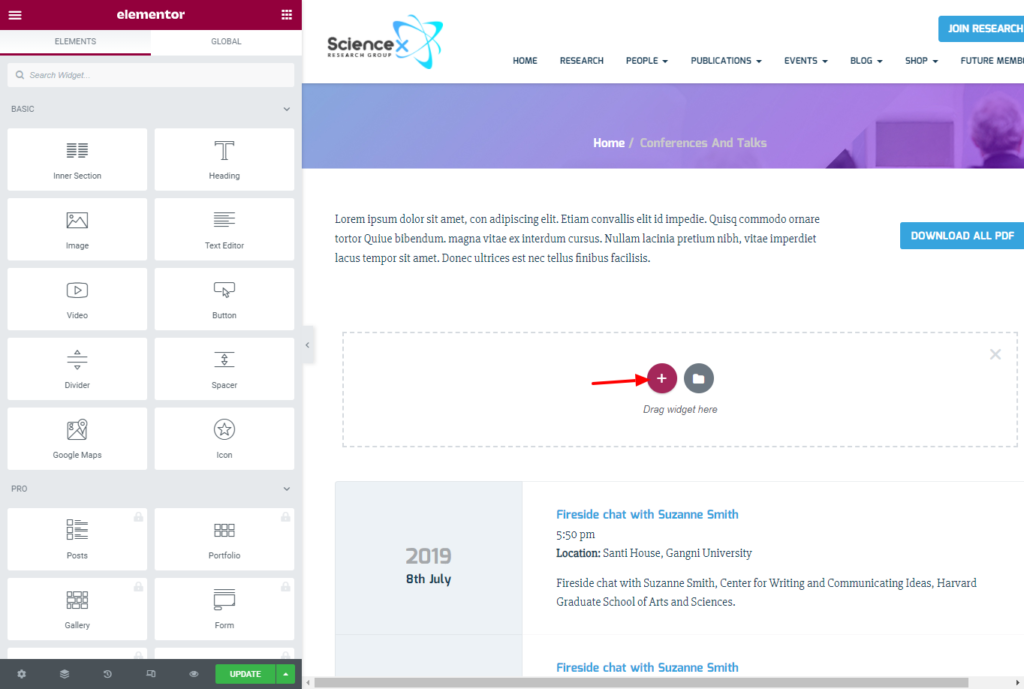Select the Google Maps widget
The width and height of the screenshot is (1024, 689).
click(x=77, y=438)
